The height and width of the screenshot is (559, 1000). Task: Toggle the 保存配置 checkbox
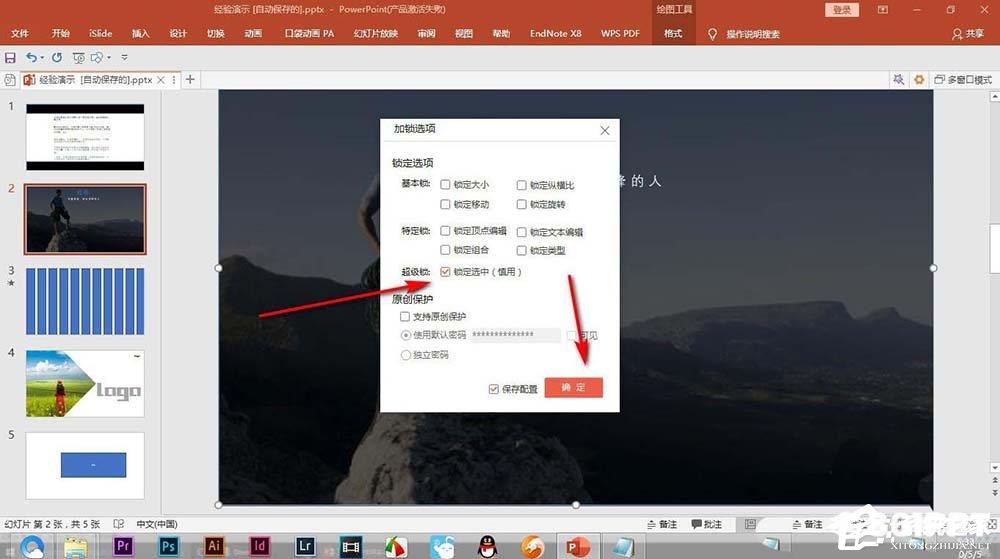(x=494, y=389)
